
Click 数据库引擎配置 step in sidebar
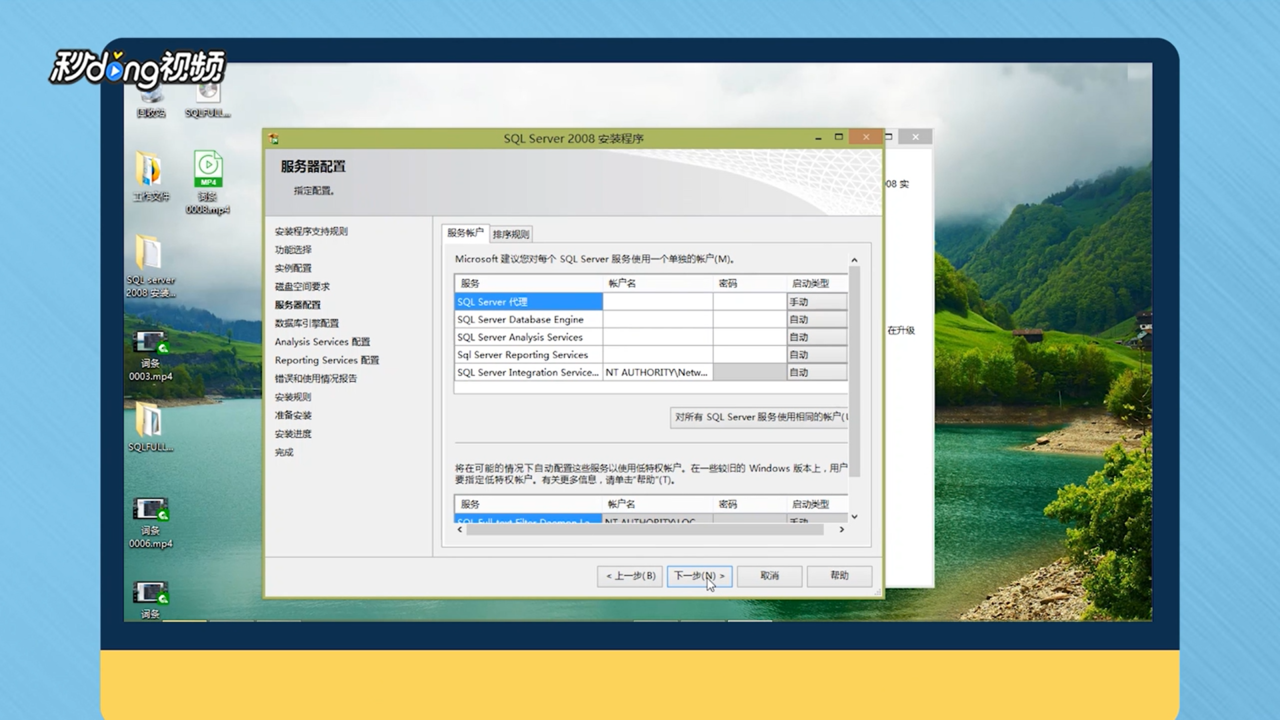(x=307, y=323)
